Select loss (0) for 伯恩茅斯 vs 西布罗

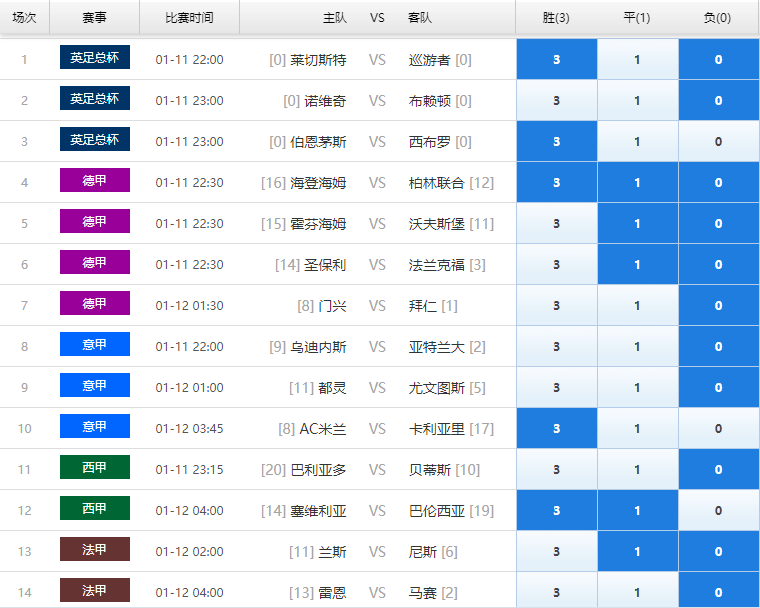pyautogui.click(x=718, y=141)
